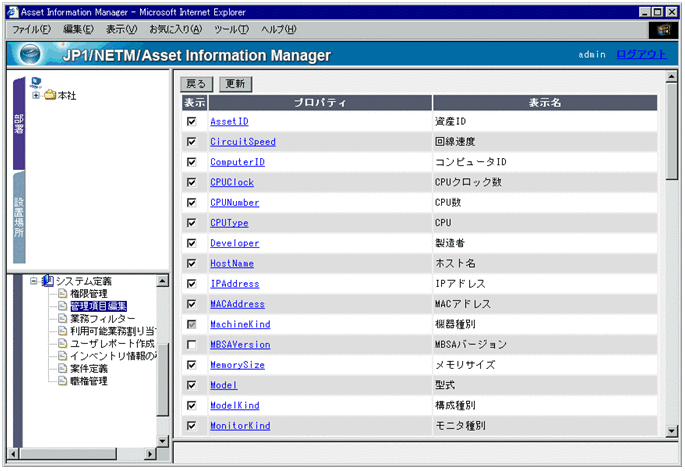The width and height of the screenshot is (685, 471).
Task: Open the CPUClock property link
Action: click(232, 182)
